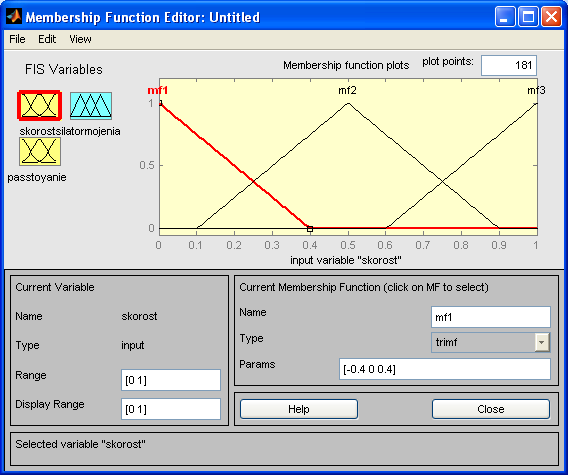Edit the membership function Name field
568x475 pixels.
coord(491,317)
